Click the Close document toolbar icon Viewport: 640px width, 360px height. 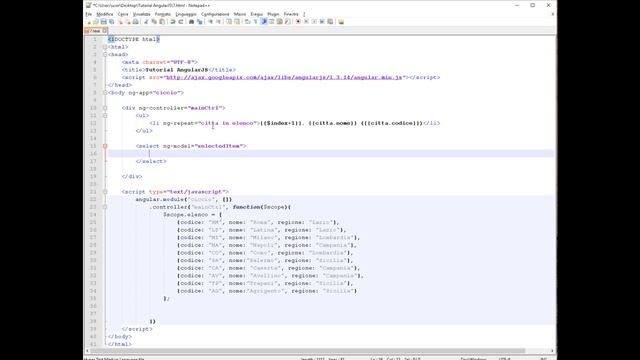(120, 22)
